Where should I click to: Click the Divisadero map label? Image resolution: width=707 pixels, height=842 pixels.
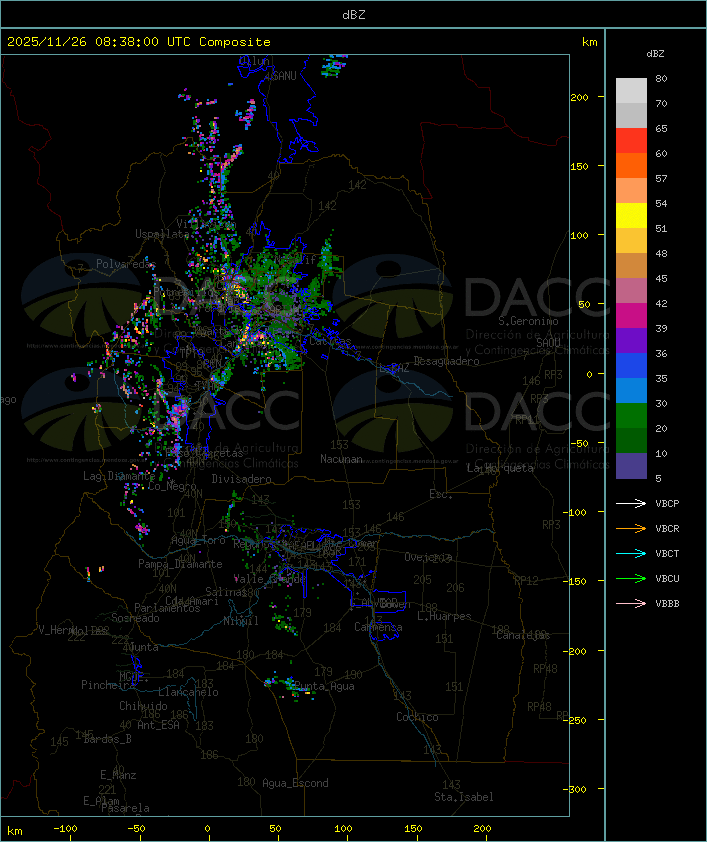pyautogui.click(x=242, y=478)
